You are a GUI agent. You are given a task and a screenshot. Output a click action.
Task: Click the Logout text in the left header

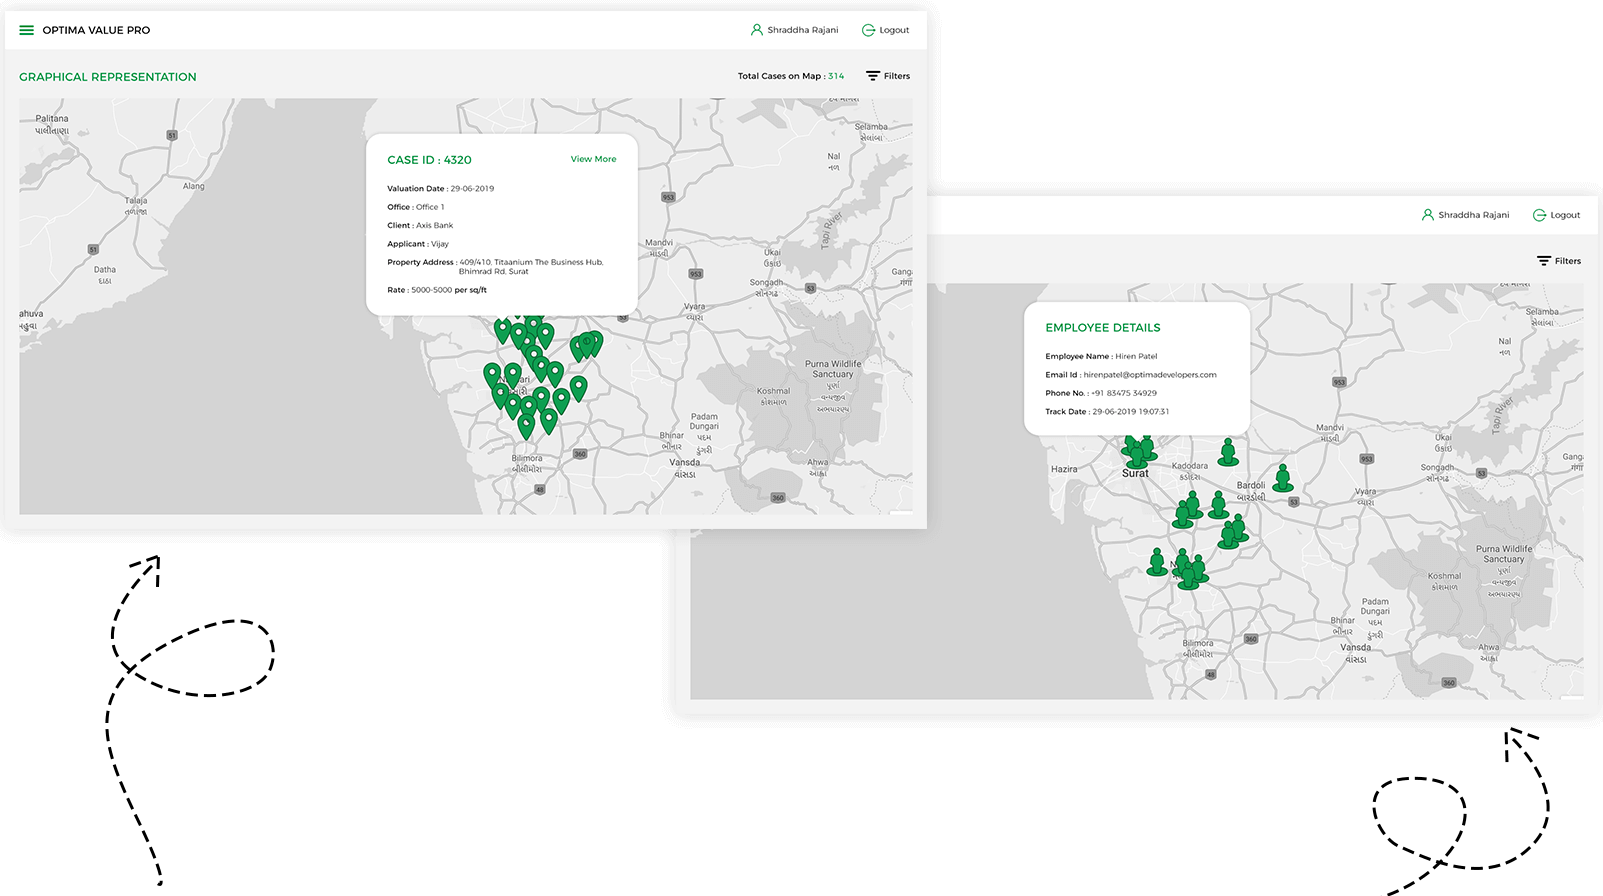894,30
